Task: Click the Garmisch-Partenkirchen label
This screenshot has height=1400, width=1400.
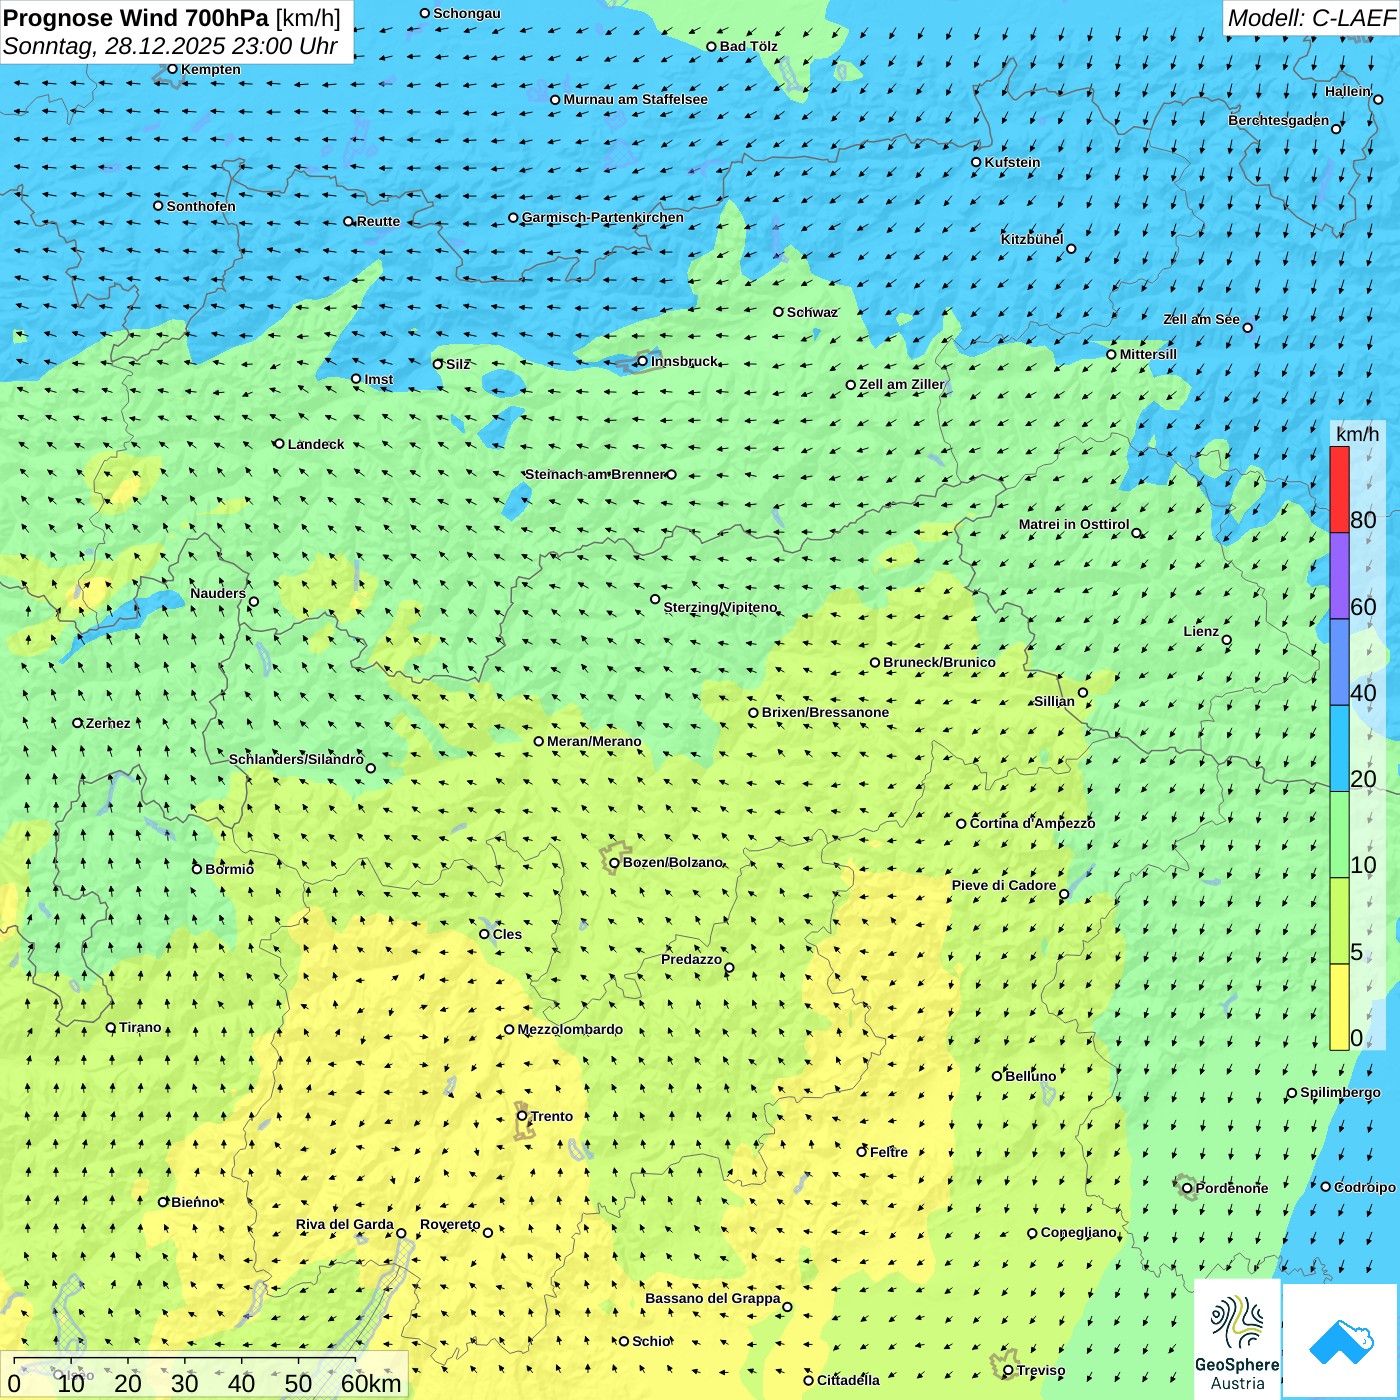Action: [x=603, y=217]
